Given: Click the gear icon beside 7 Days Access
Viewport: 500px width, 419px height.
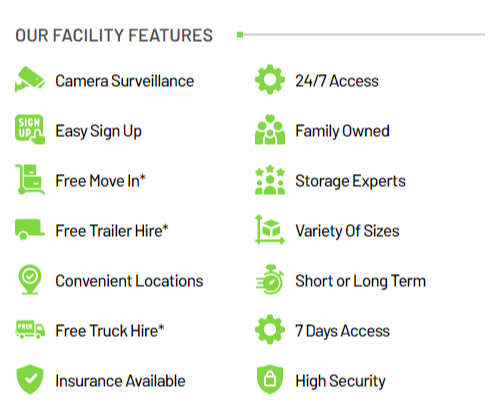Looking at the screenshot, I should (x=270, y=329).
